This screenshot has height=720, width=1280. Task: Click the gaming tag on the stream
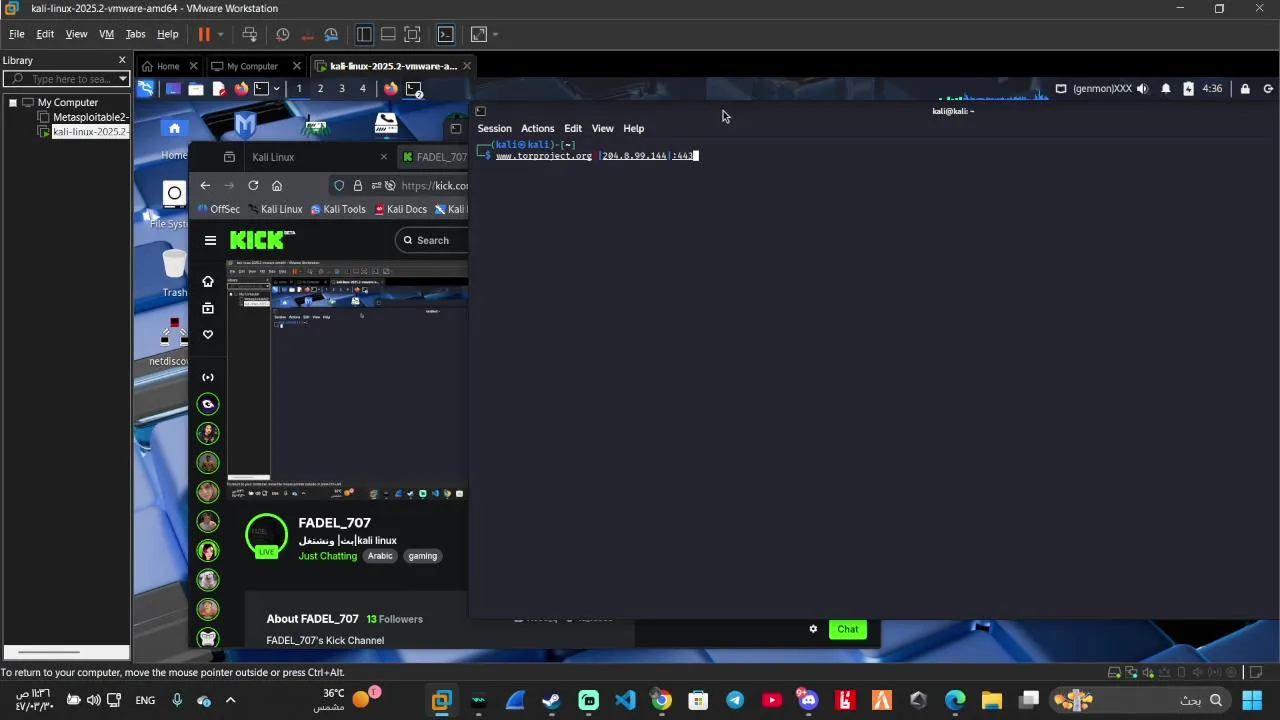click(x=422, y=556)
